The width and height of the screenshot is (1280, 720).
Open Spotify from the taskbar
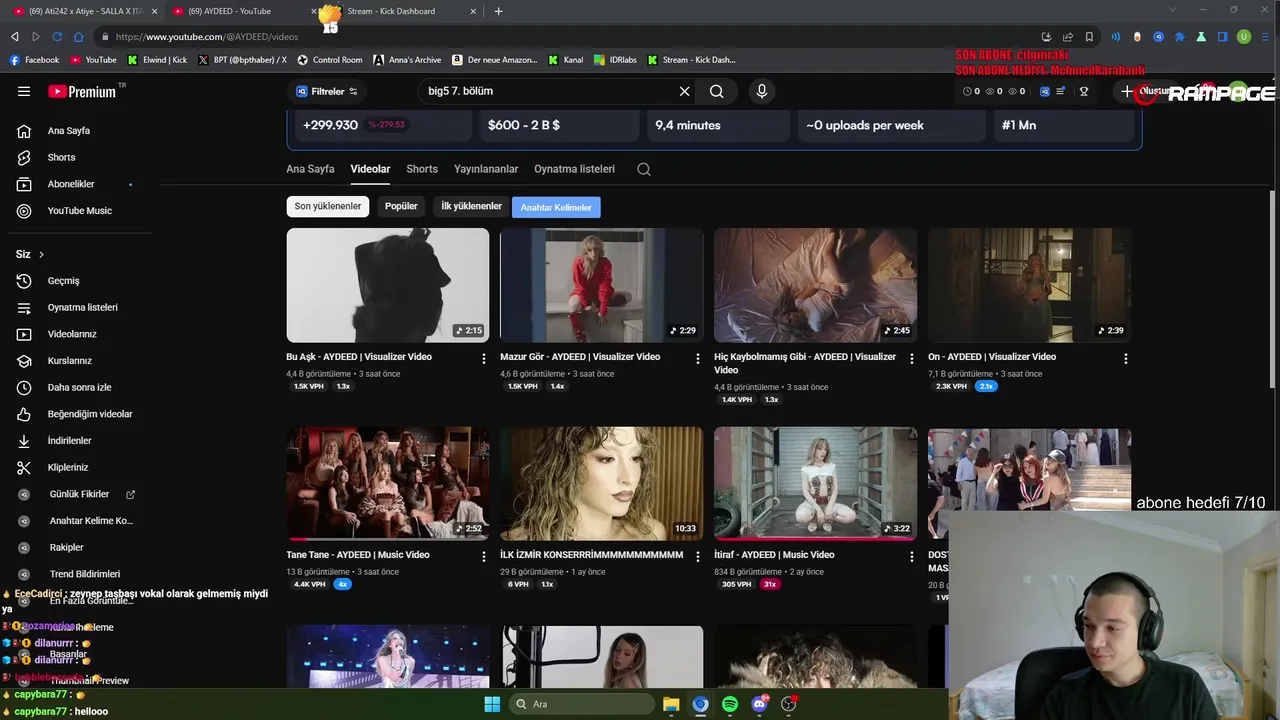730,704
